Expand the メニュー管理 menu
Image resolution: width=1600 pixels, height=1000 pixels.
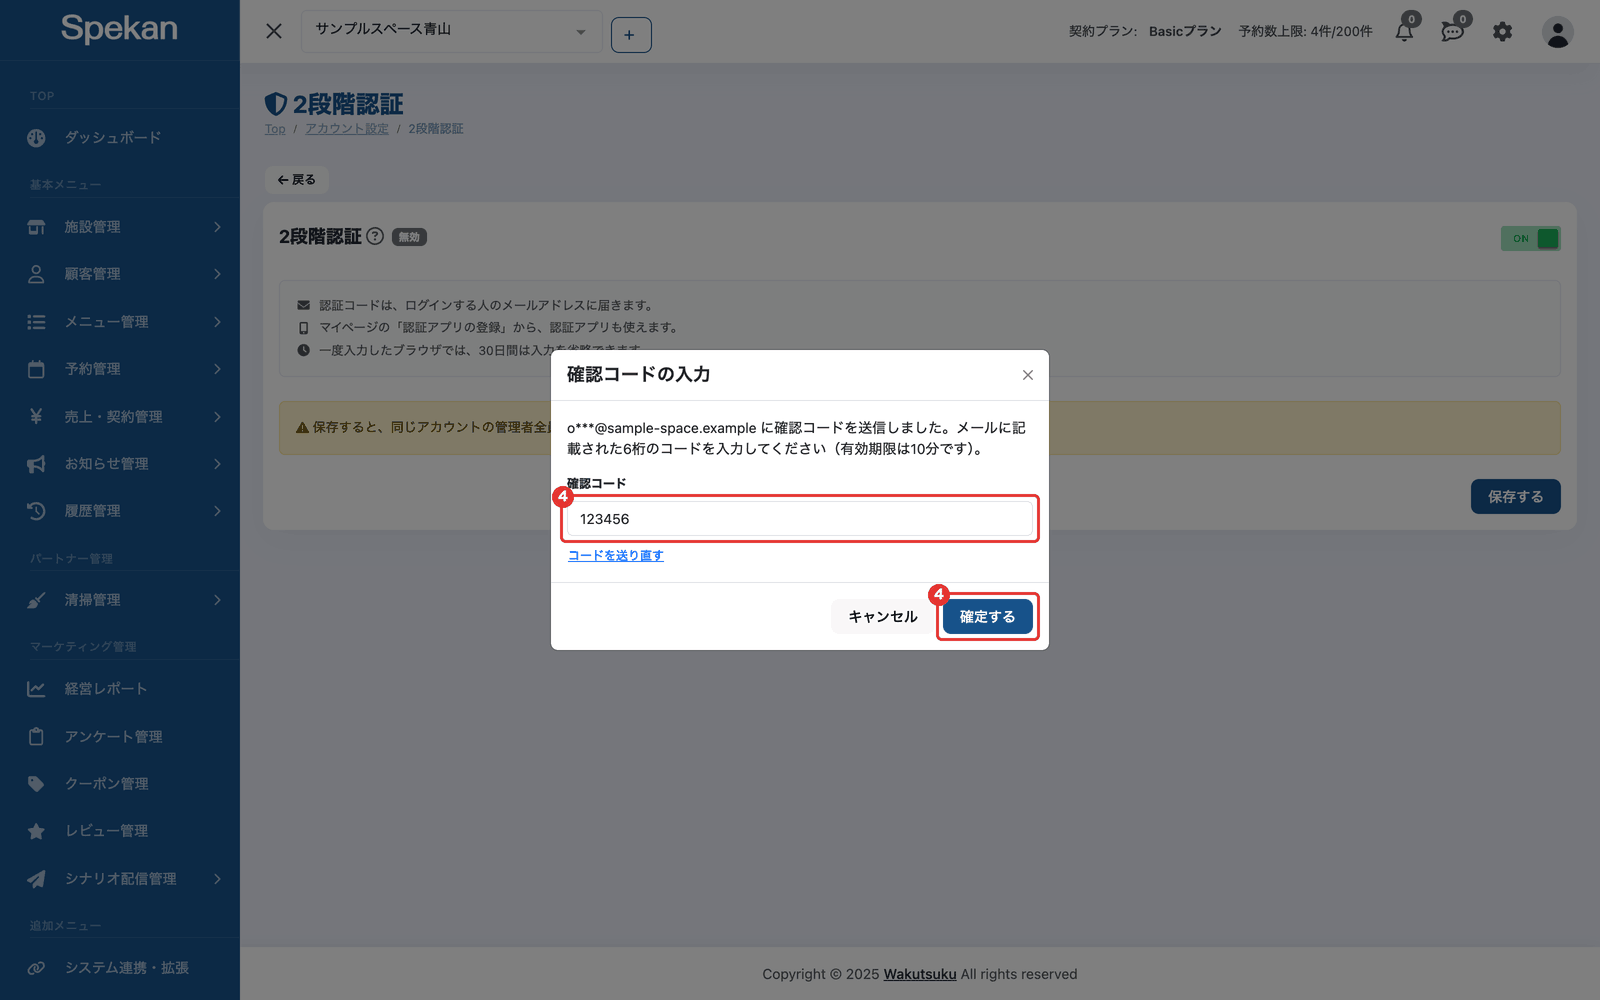click(120, 322)
